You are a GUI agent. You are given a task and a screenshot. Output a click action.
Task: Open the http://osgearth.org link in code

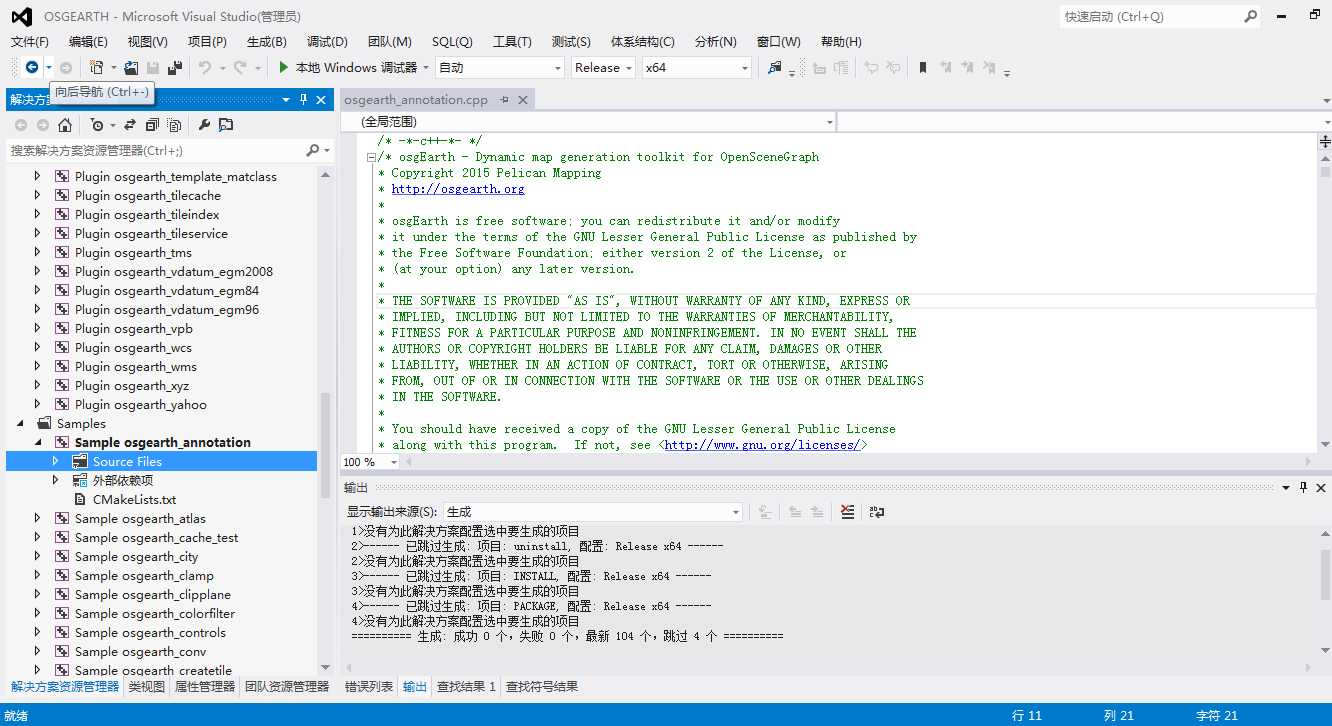458,188
